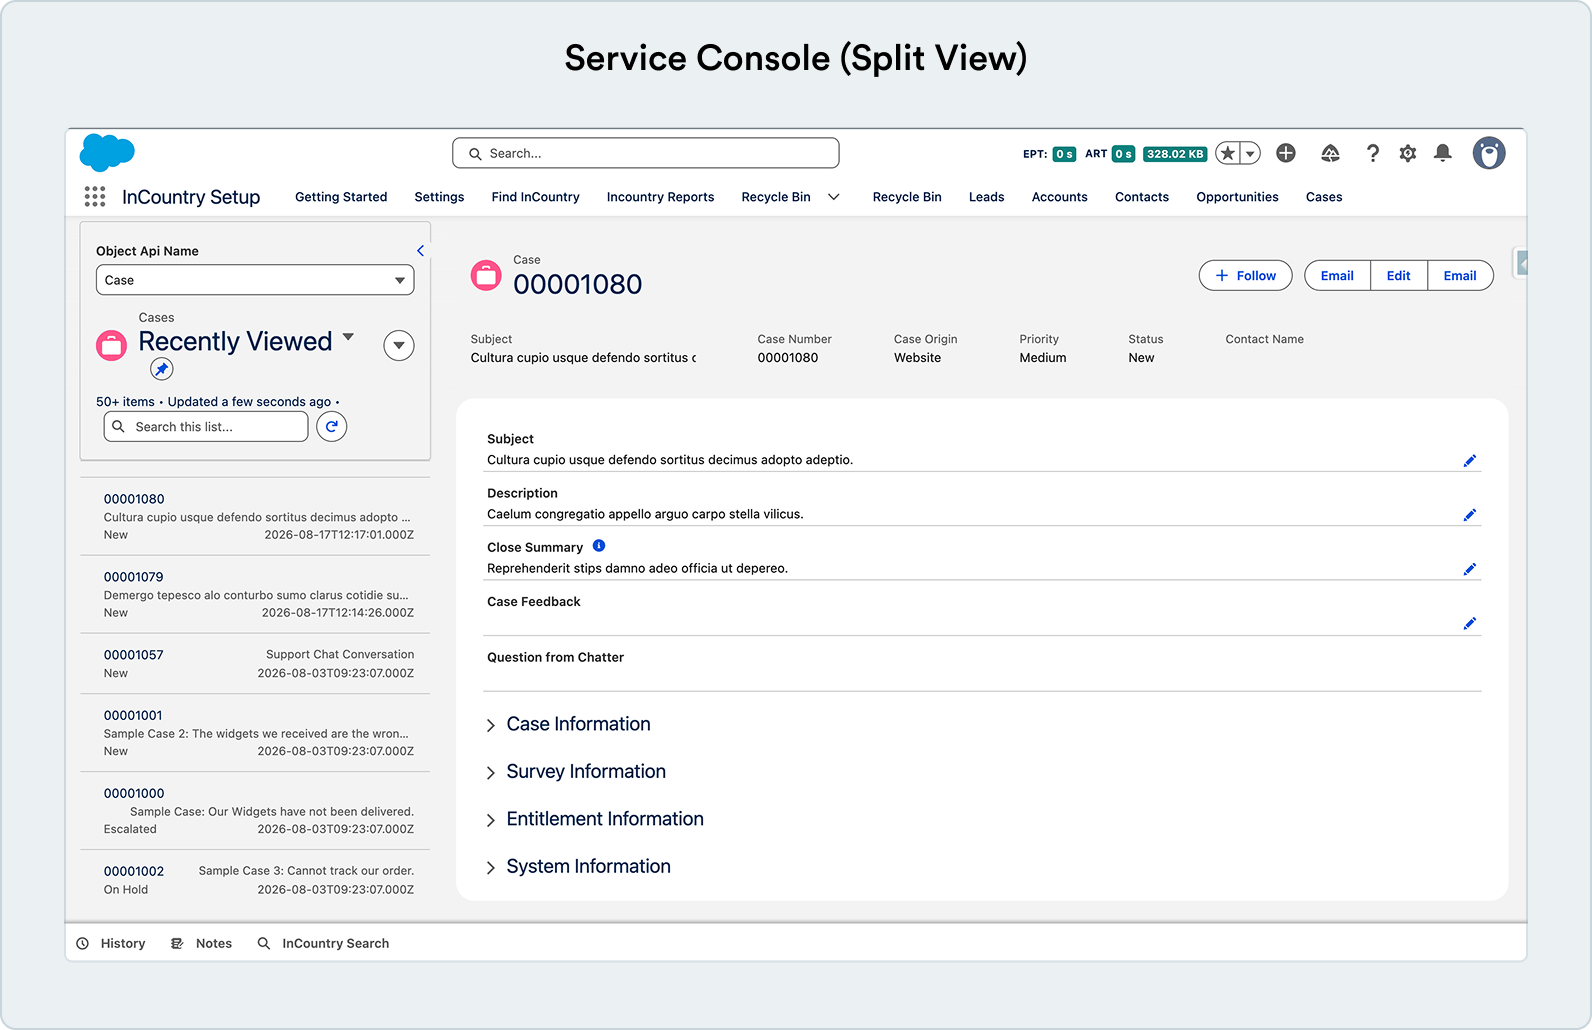Click the Search this list field
This screenshot has height=1030, width=1592.
click(206, 427)
